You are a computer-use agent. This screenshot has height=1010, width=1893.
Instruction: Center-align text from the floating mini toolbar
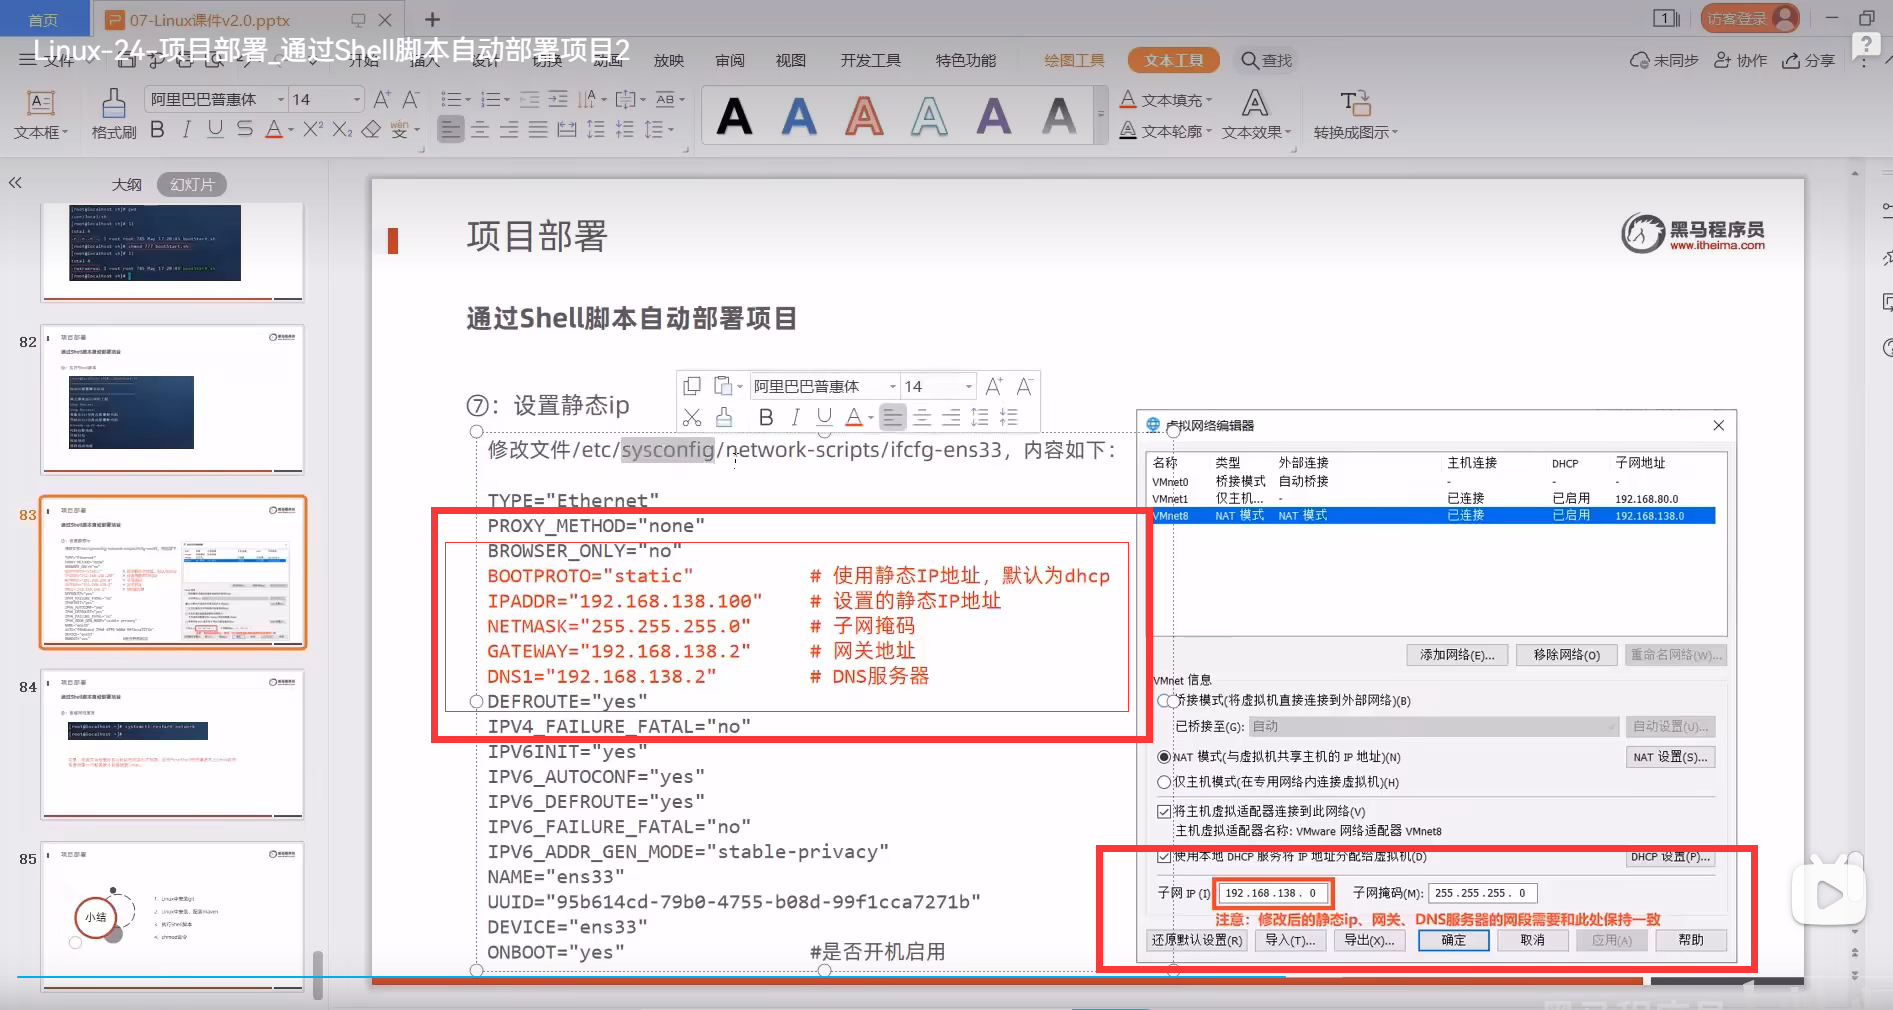click(922, 417)
